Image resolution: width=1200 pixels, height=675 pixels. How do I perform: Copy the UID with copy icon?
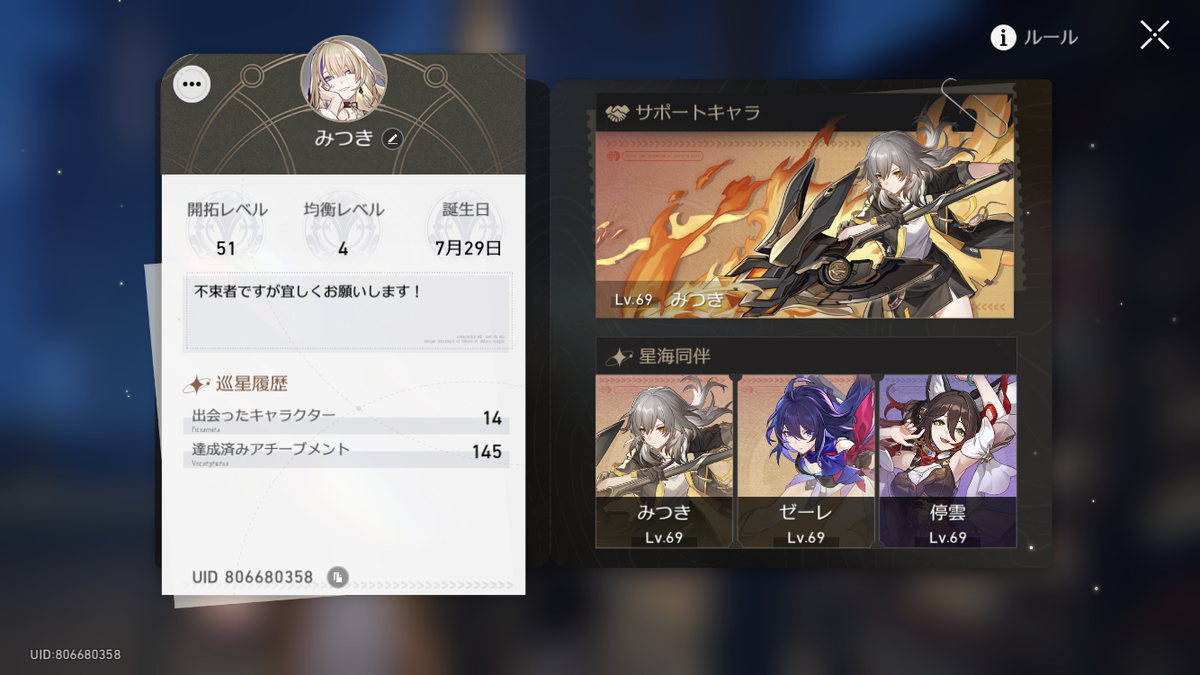[x=338, y=577]
